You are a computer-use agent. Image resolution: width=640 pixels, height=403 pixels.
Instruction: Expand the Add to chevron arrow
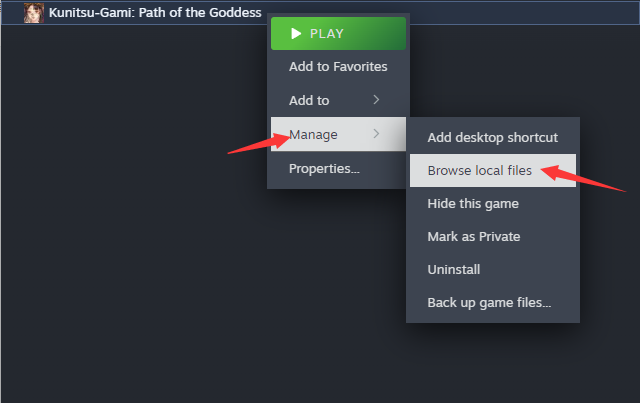coord(376,100)
